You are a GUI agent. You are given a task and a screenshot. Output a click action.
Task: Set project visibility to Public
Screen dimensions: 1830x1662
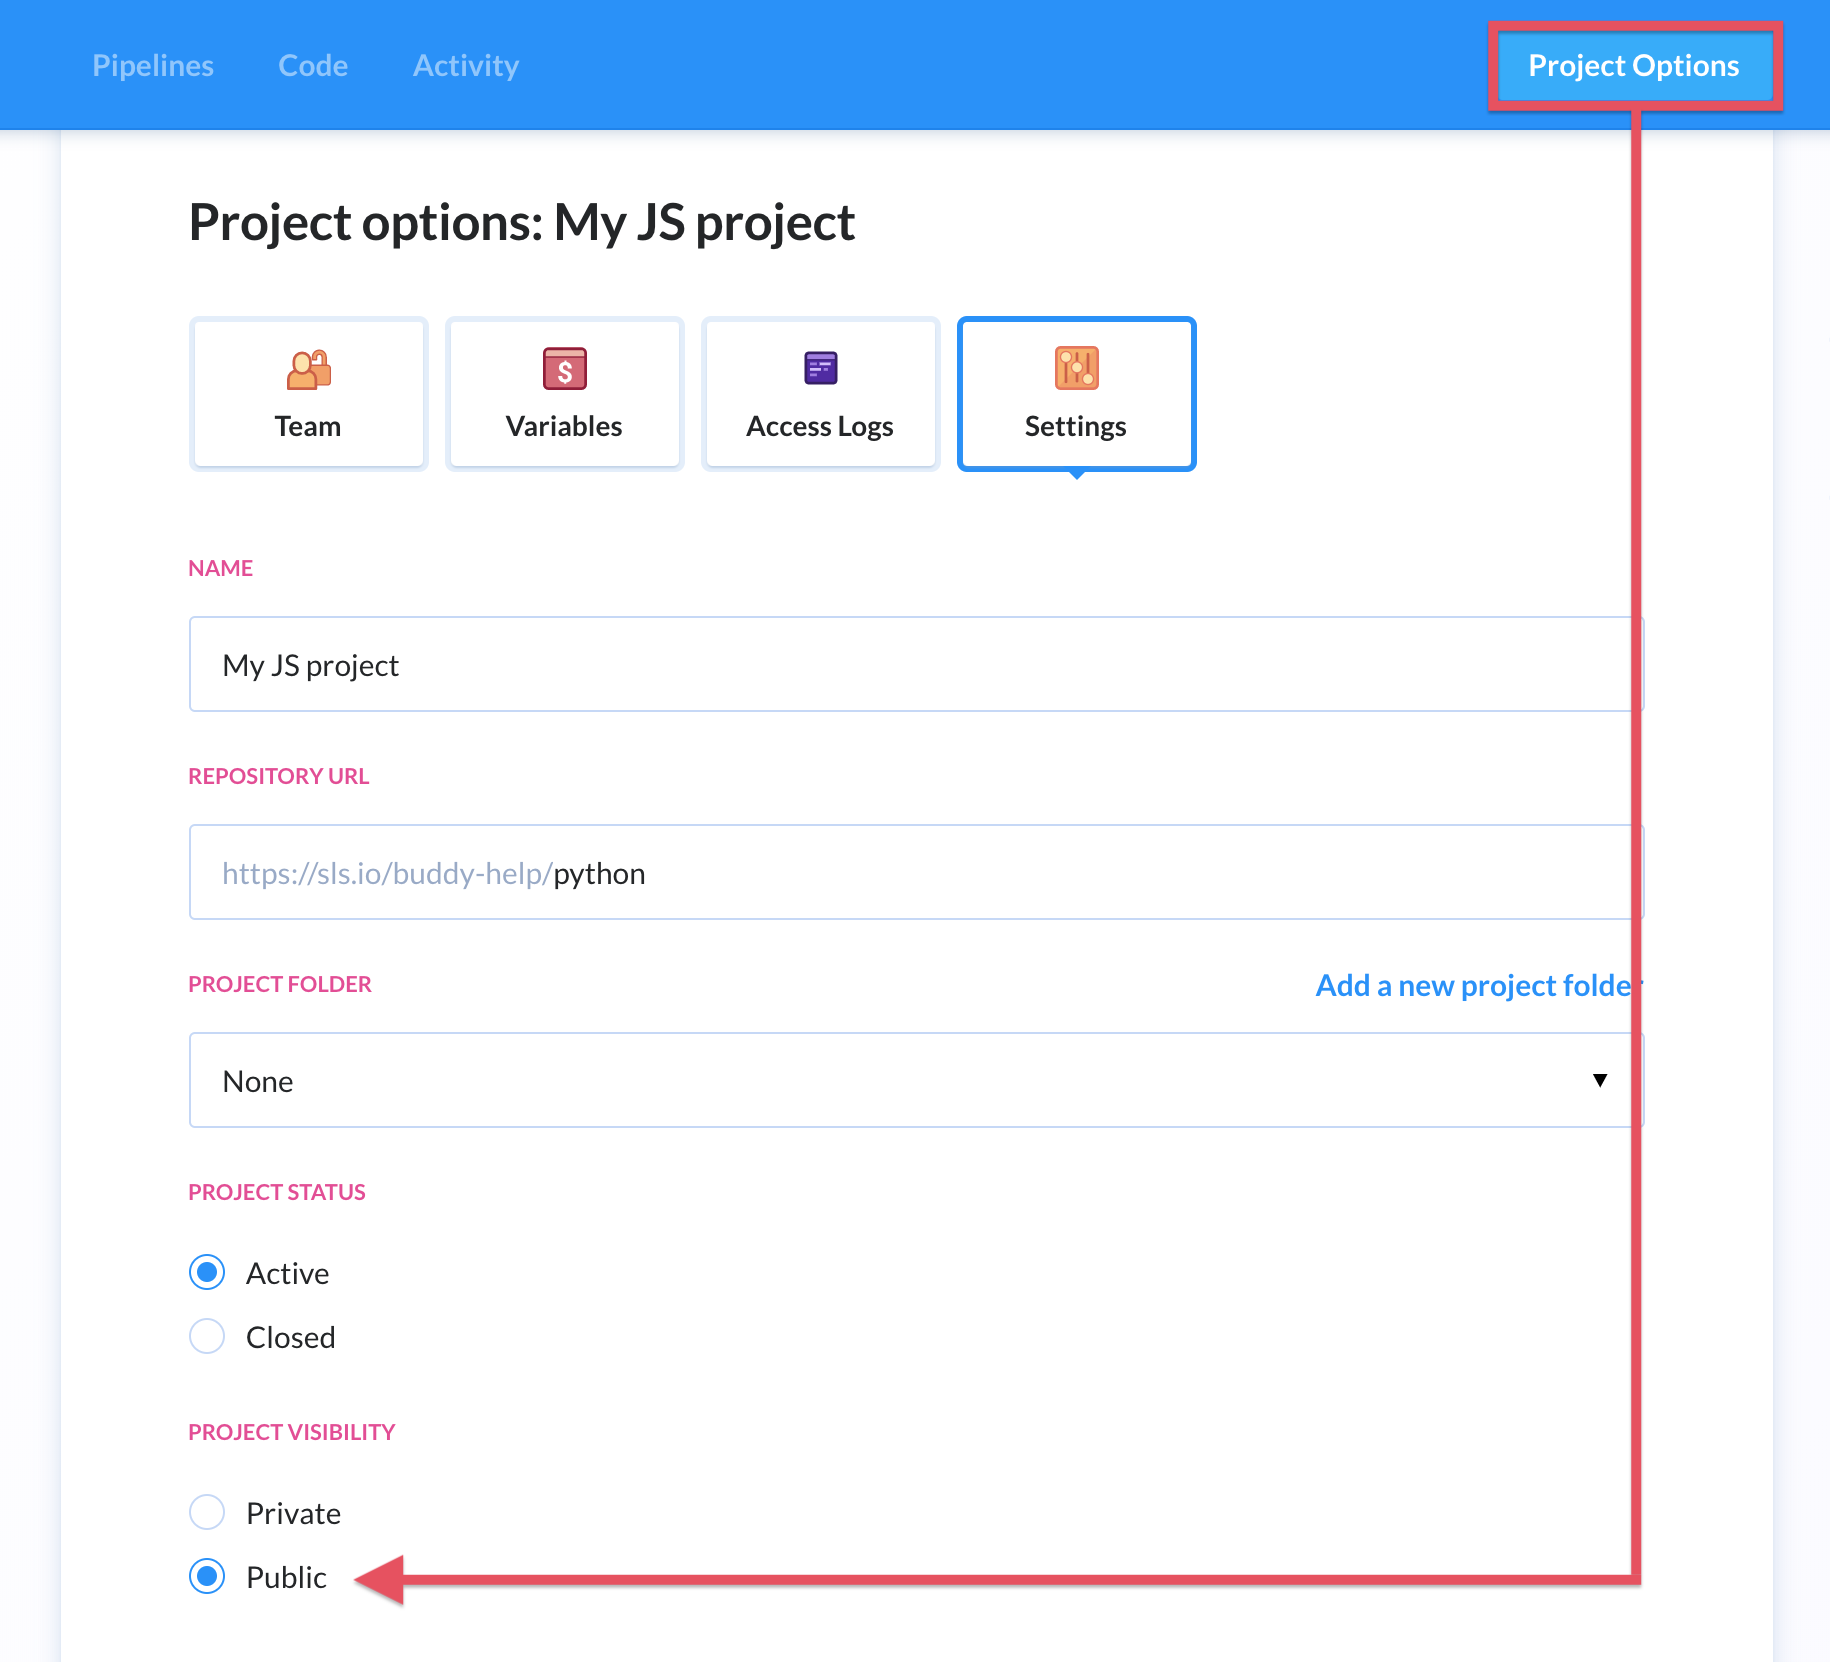207,1576
